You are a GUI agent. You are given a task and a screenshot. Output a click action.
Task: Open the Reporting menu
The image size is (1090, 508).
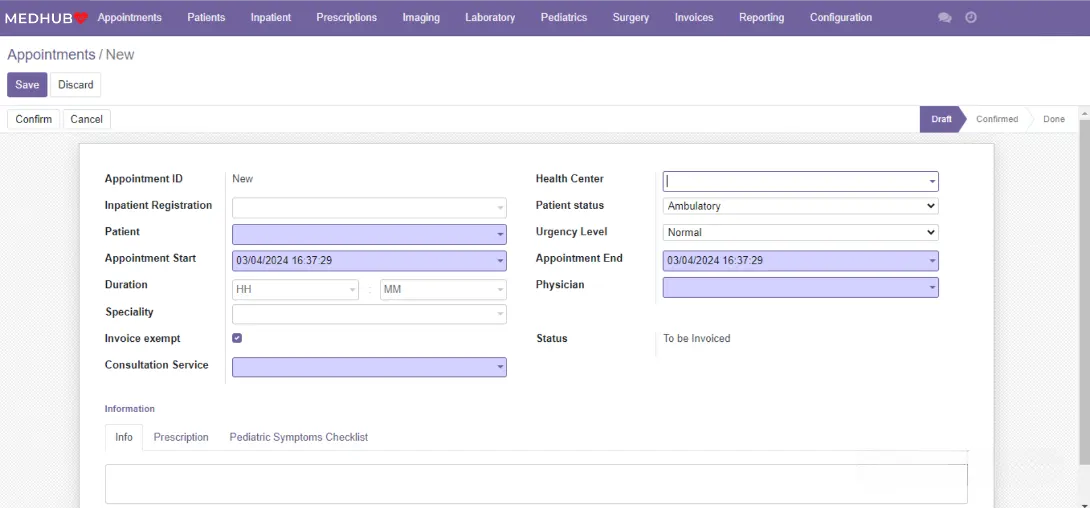click(762, 17)
